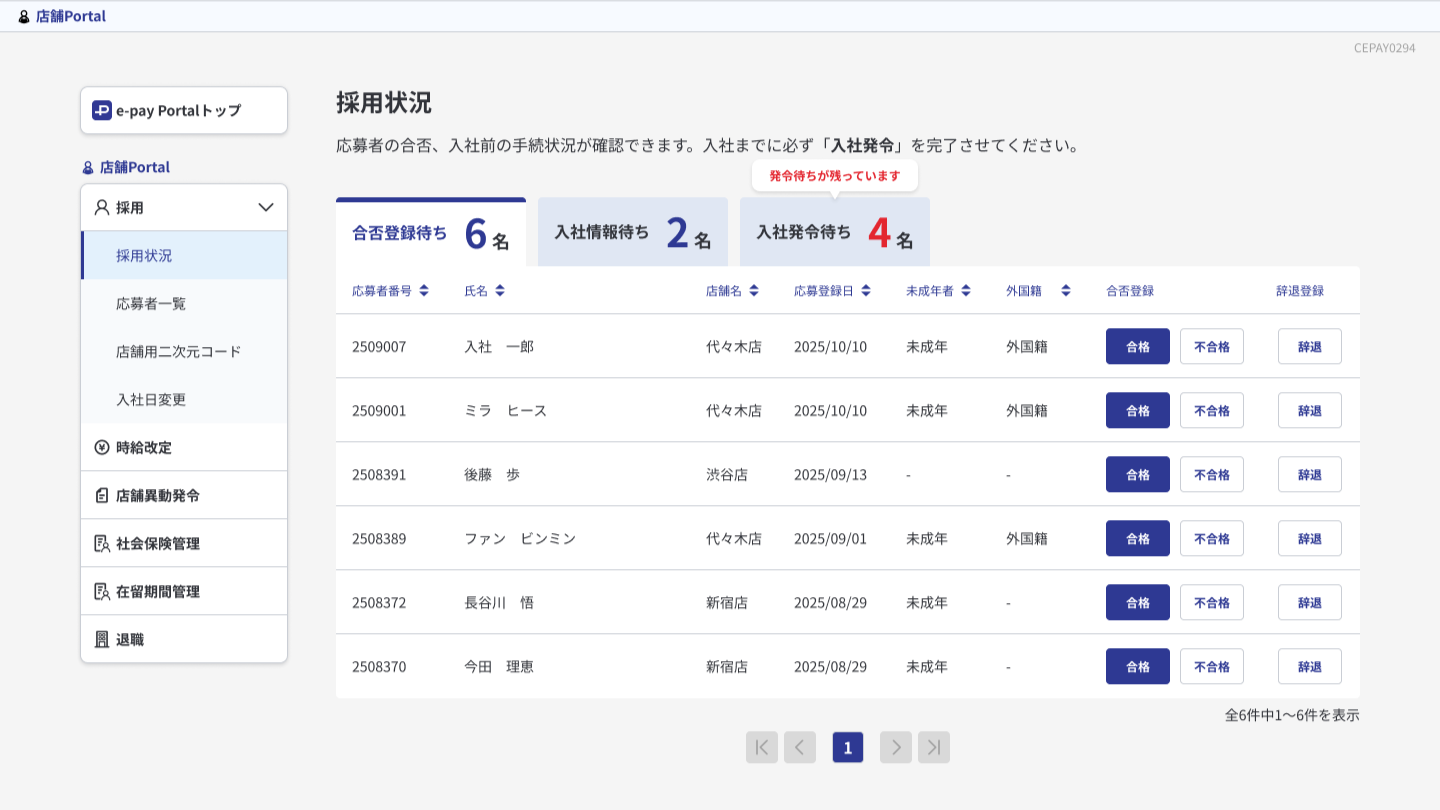The width and height of the screenshot is (1440, 810).
Task: Sort by 外国籍 column
Action: point(1066,291)
